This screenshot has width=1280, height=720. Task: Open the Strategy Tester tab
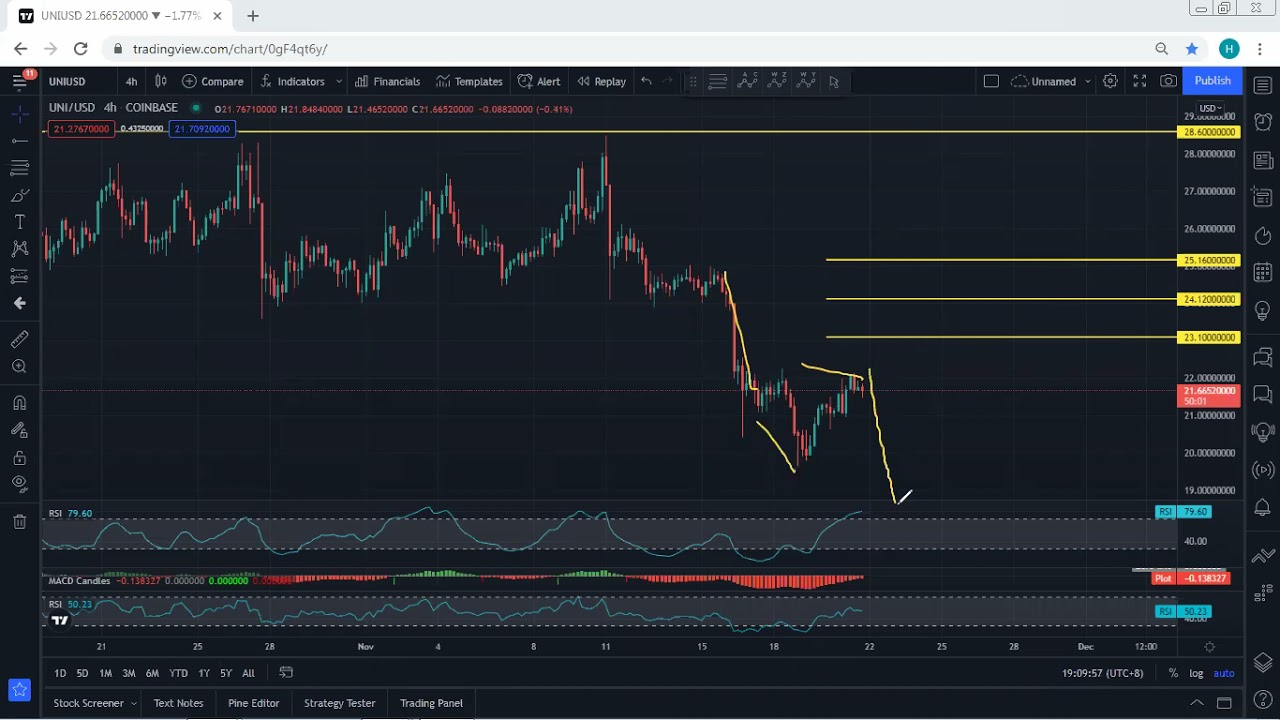[x=340, y=703]
